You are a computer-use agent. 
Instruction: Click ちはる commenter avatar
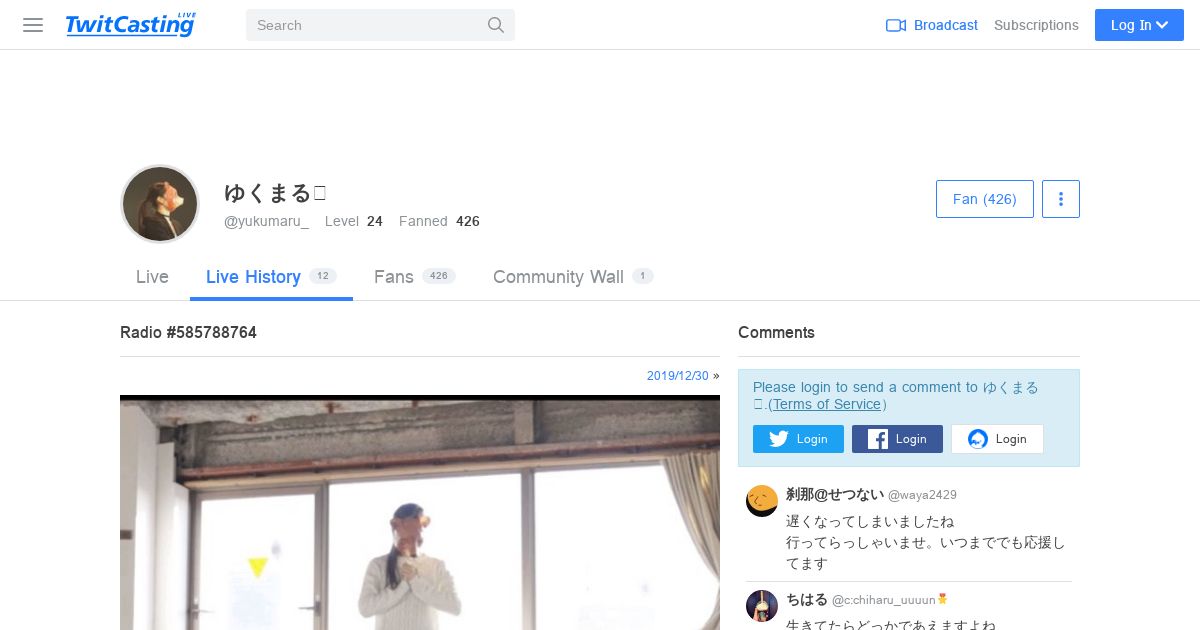762,605
